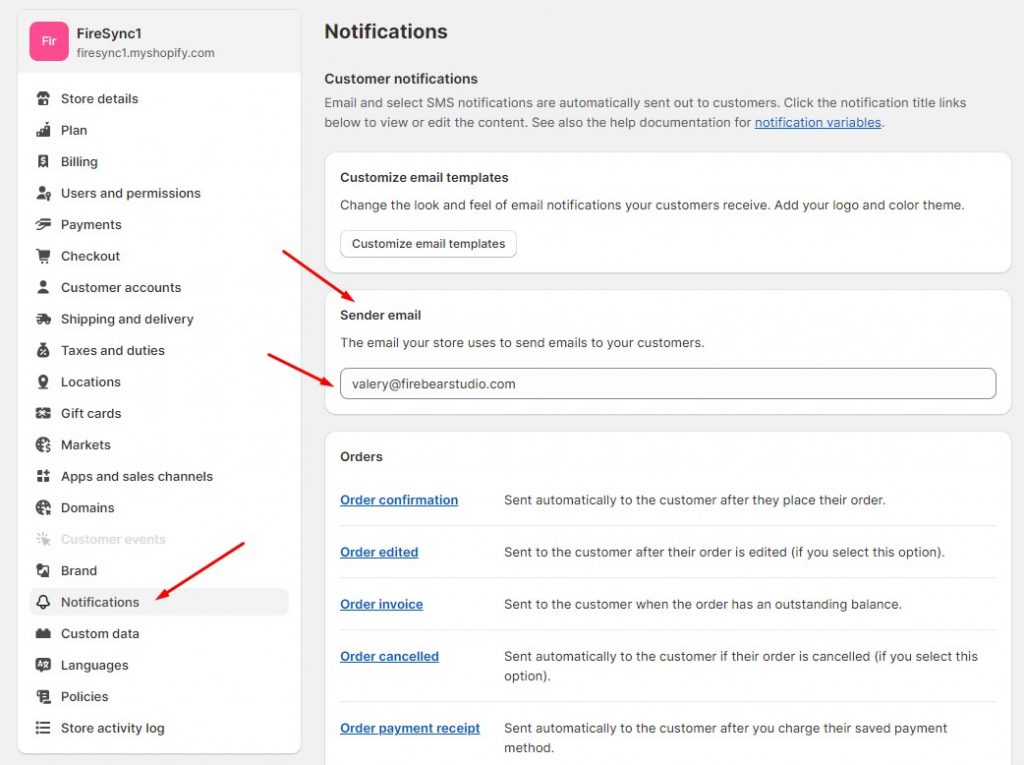Open Store activity log from sidebar

point(112,728)
